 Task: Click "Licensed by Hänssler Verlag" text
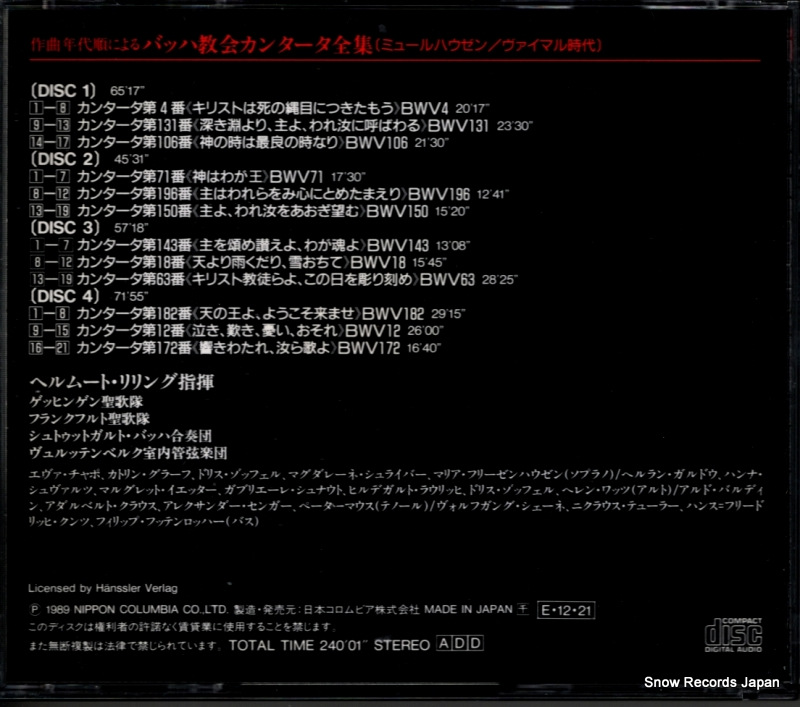tap(103, 588)
